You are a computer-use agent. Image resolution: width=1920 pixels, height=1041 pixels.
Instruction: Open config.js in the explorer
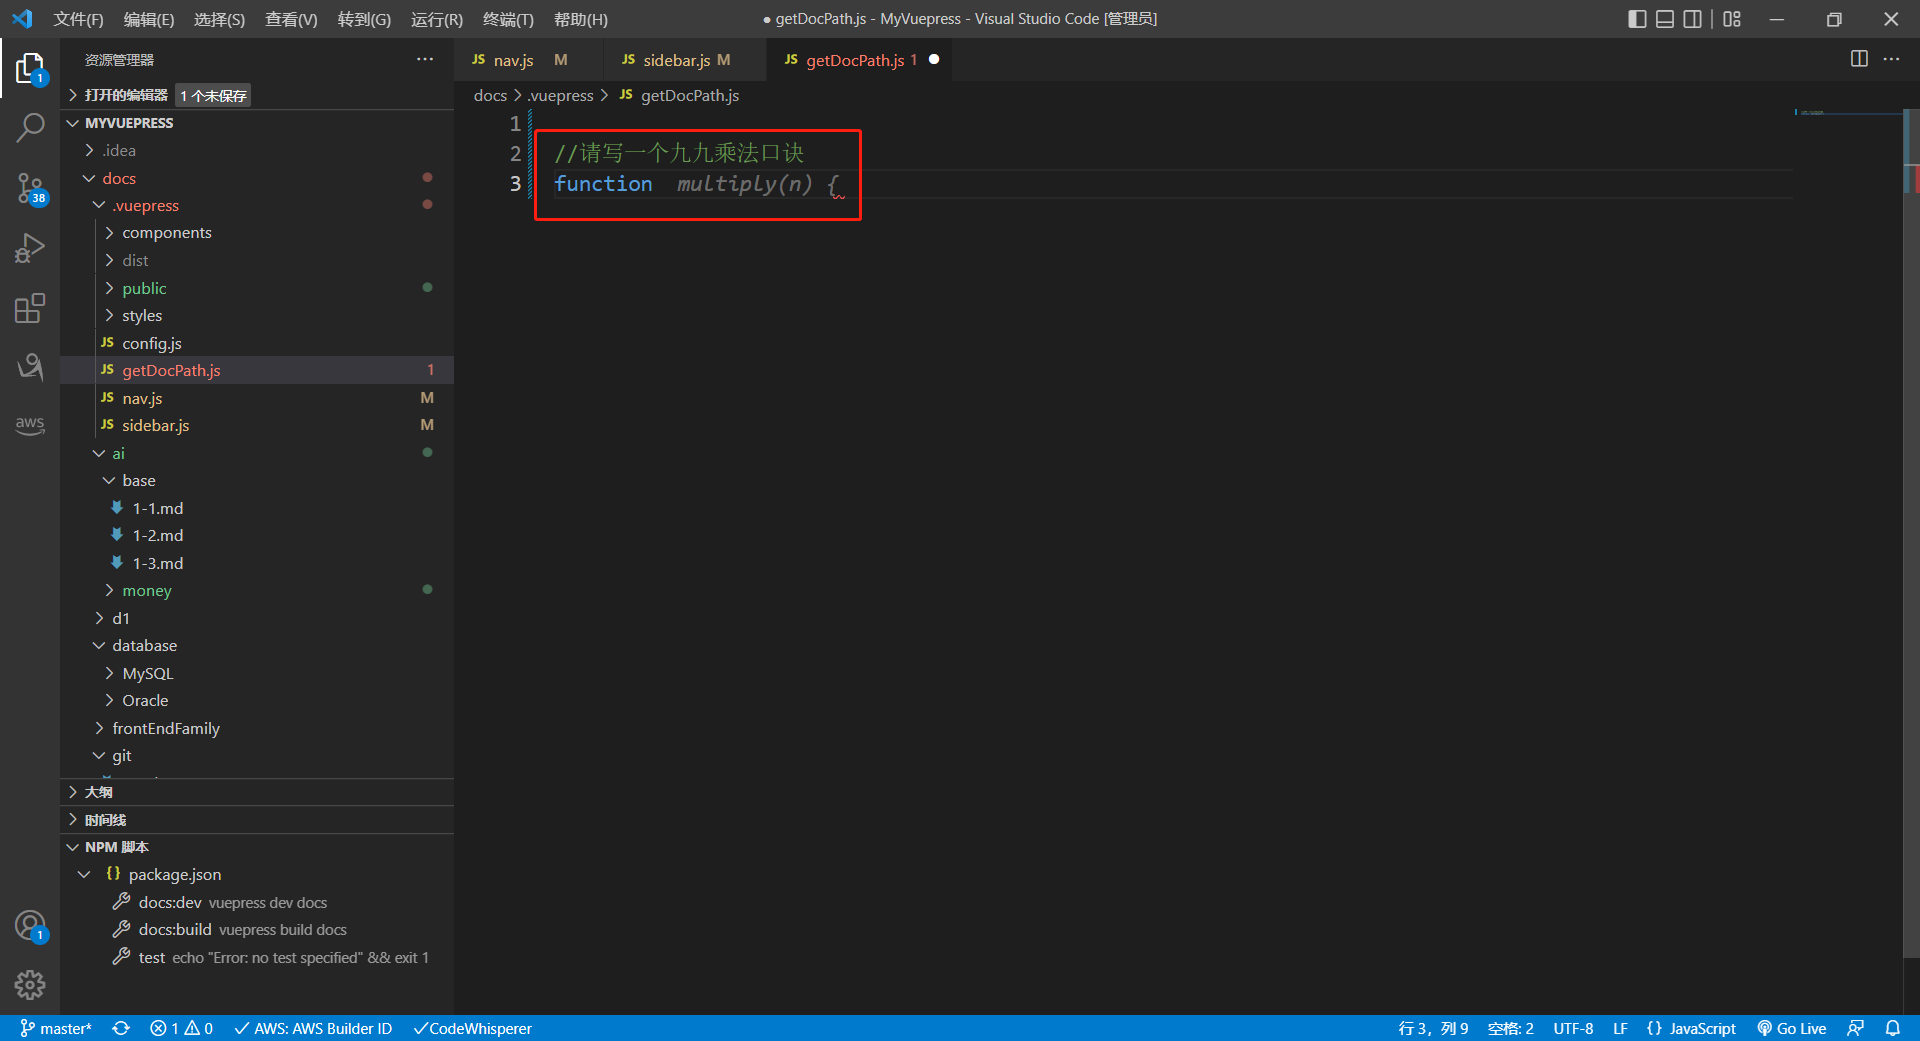[152, 343]
